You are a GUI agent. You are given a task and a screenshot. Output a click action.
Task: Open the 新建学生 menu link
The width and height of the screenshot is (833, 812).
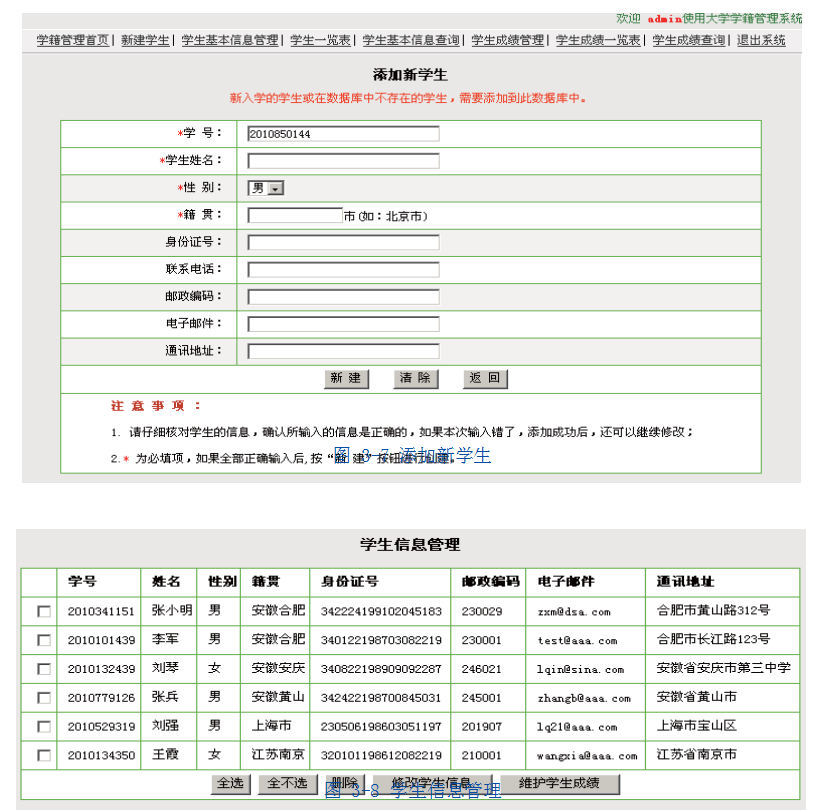pos(145,40)
